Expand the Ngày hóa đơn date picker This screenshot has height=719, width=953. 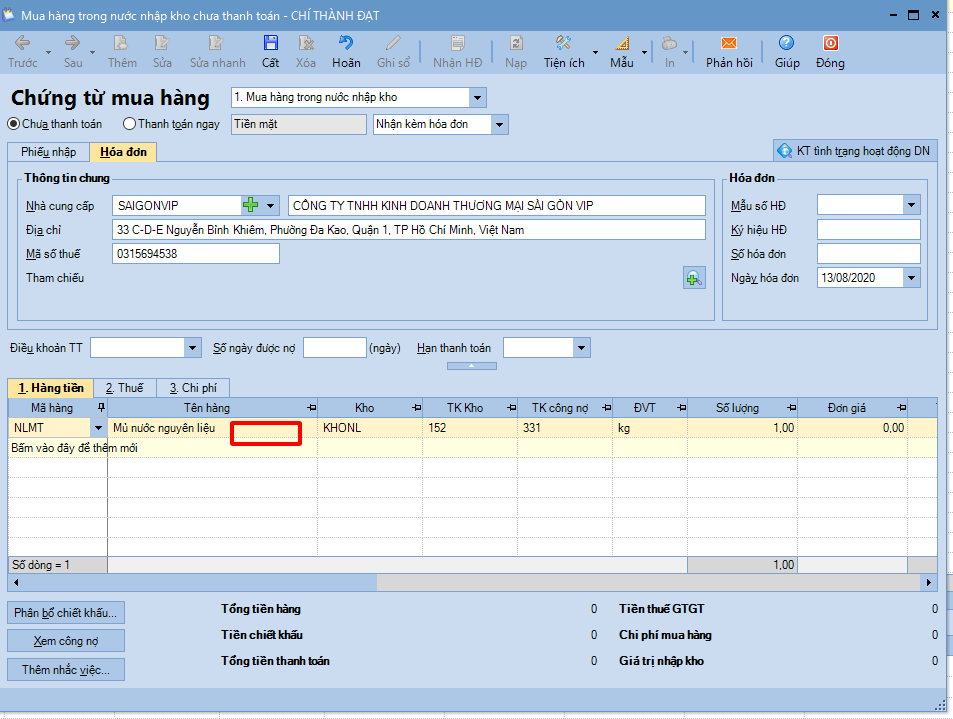(x=910, y=278)
